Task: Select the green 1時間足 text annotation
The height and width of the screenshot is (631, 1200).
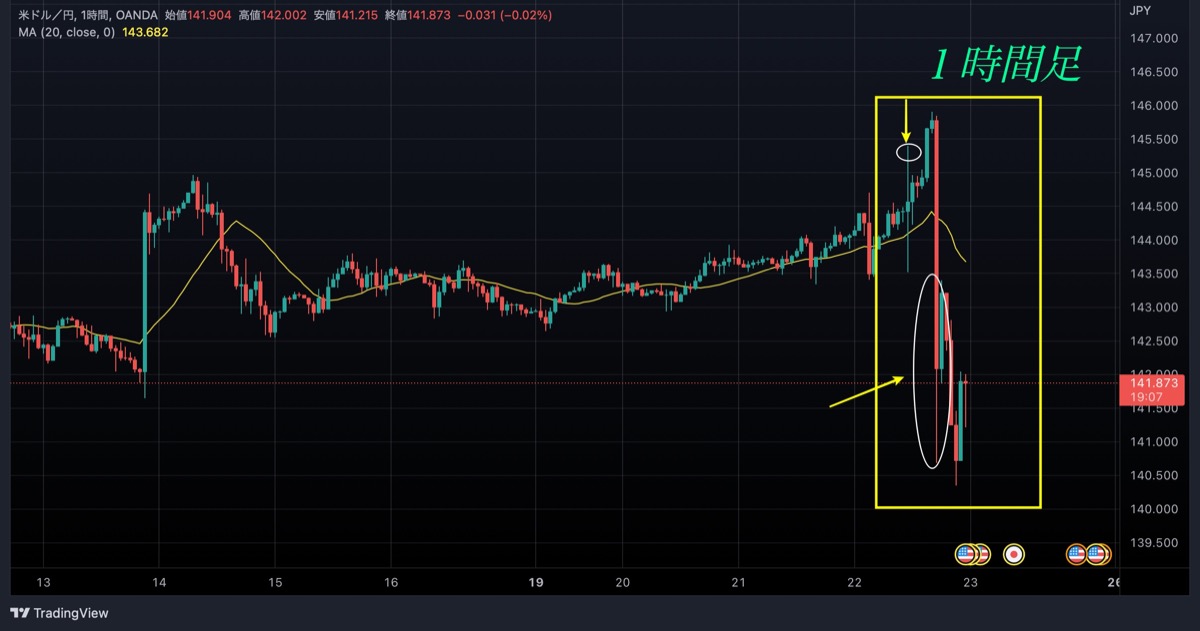Action: [x=1006, y=65]
